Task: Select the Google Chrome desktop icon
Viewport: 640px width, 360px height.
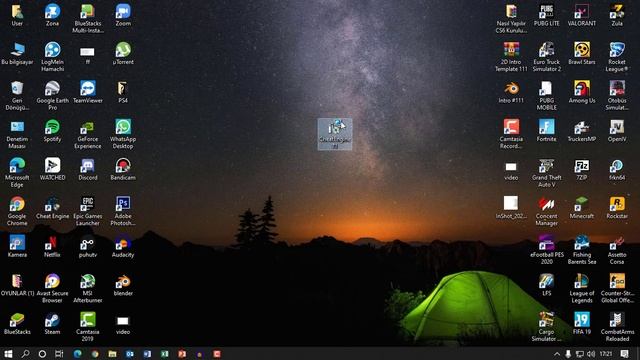Action: point(17,211)
